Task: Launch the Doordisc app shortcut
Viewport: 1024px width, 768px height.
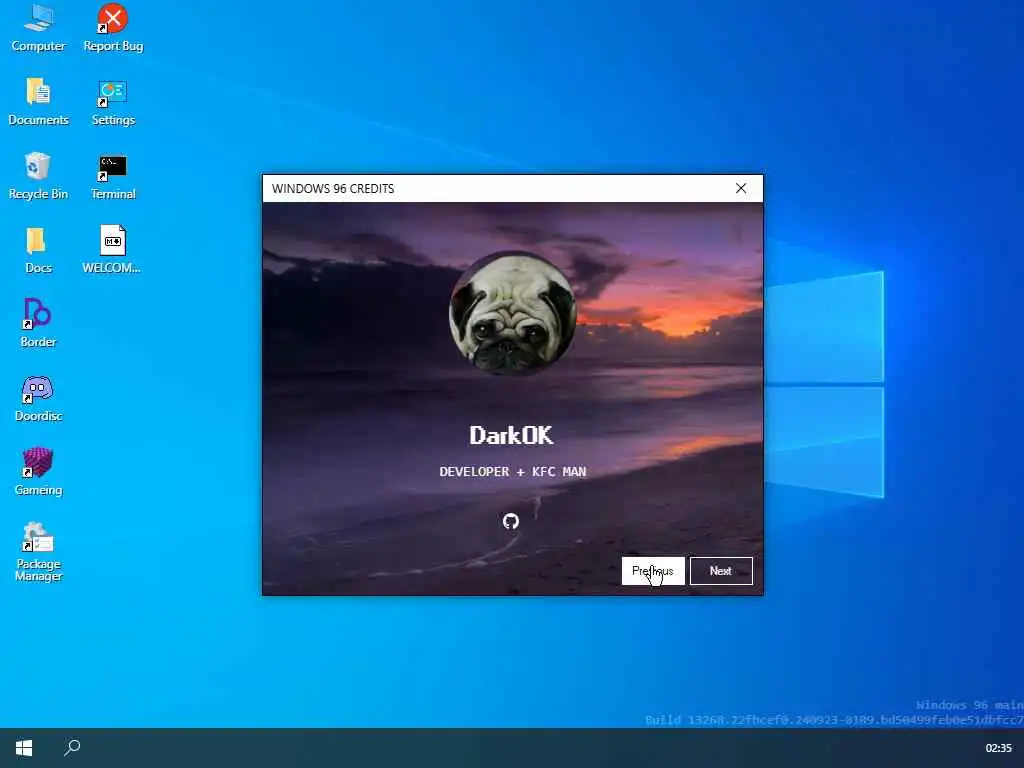Action: point(39,398)
